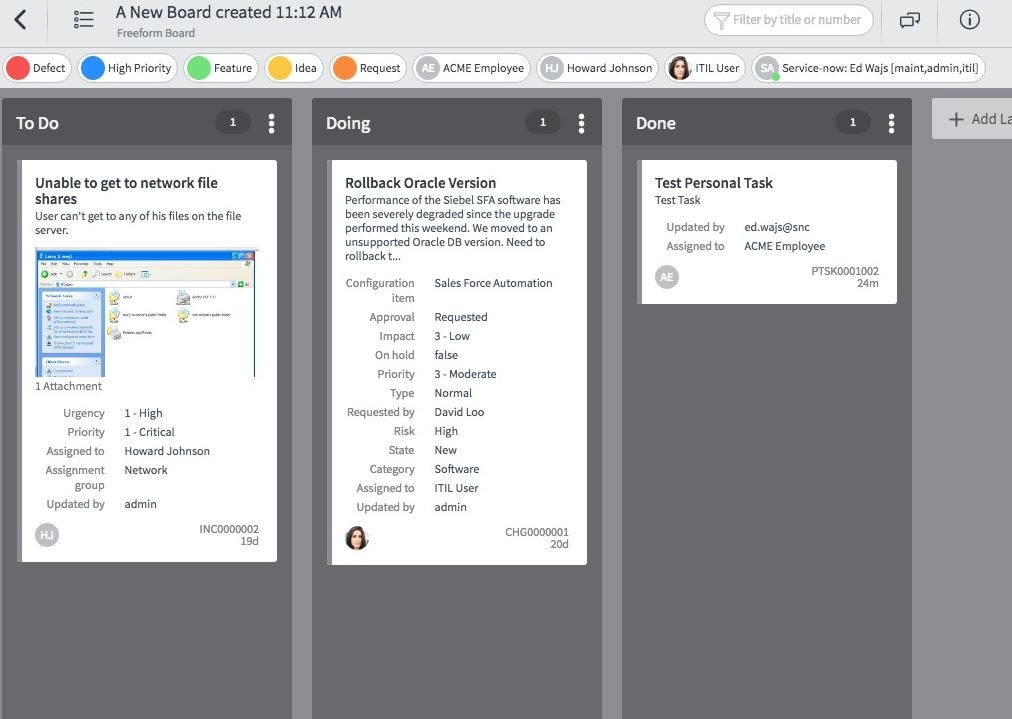
Task: Click the Sales Force Automation value
Action: click(x=493, y=283)
